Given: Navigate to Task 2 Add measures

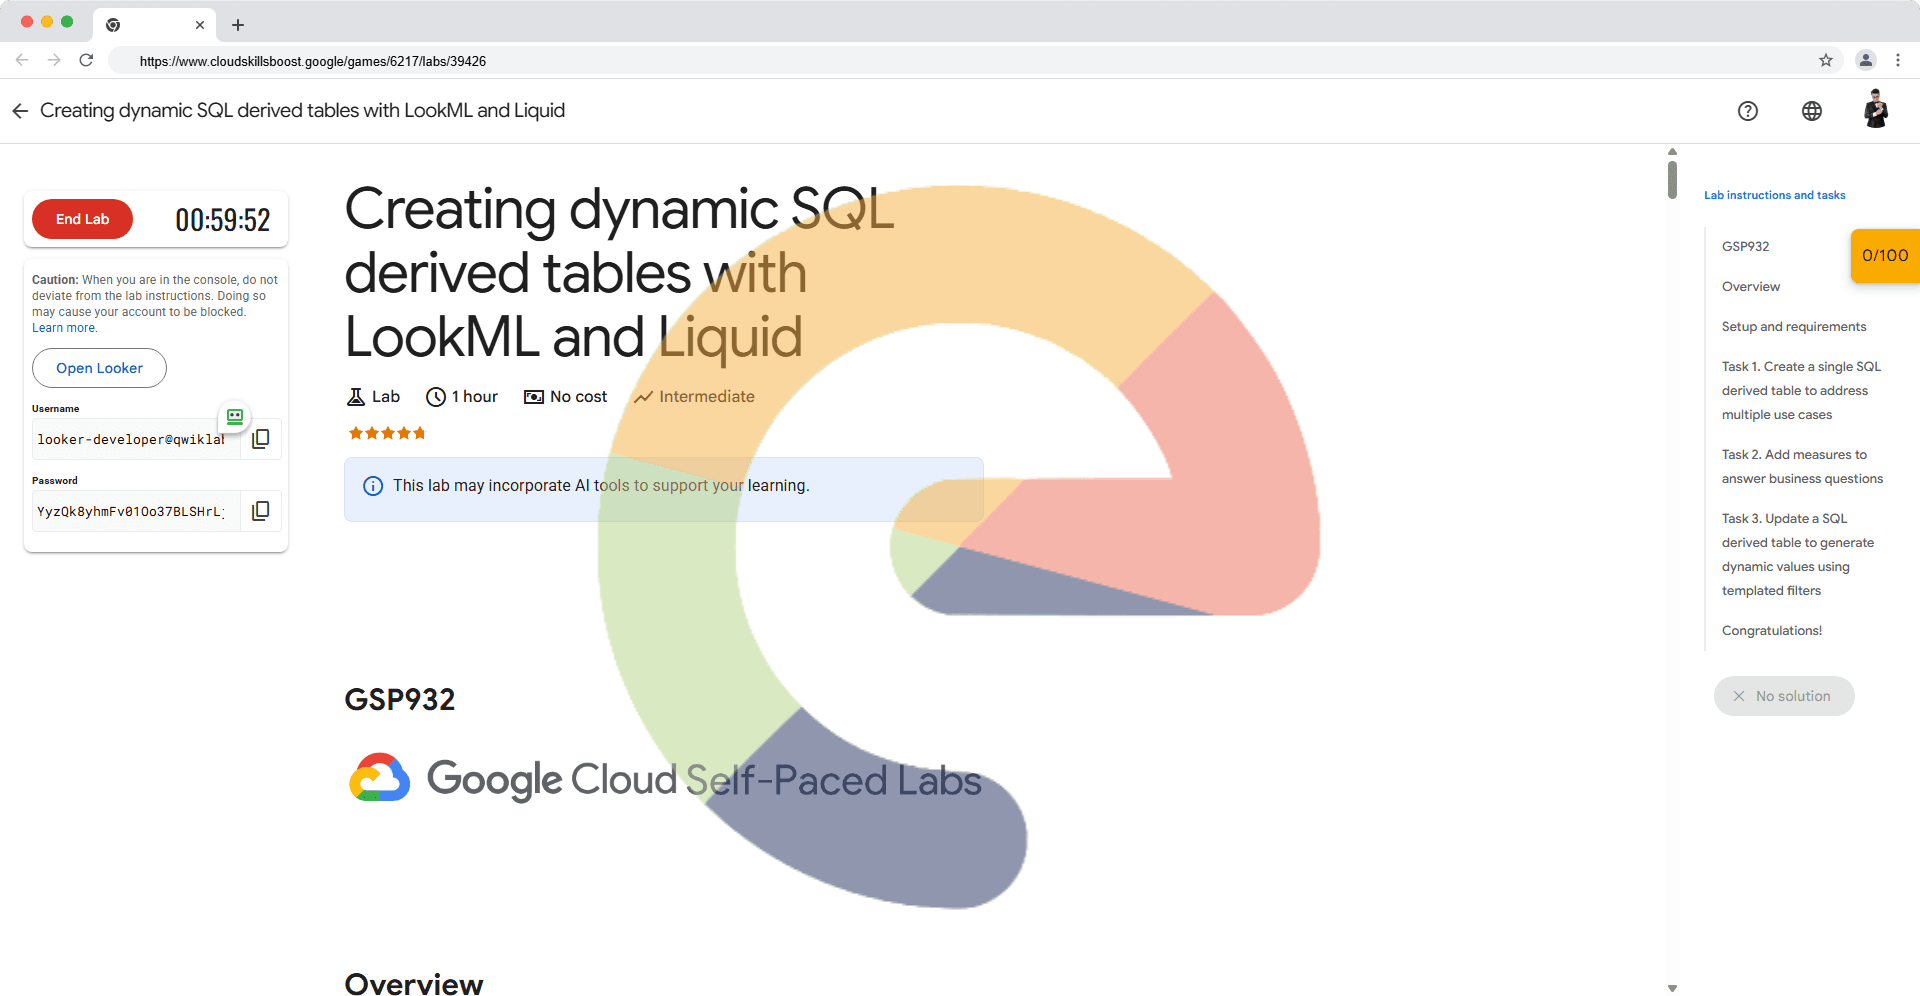Looking at the screenshot, I should (1801, 467).
